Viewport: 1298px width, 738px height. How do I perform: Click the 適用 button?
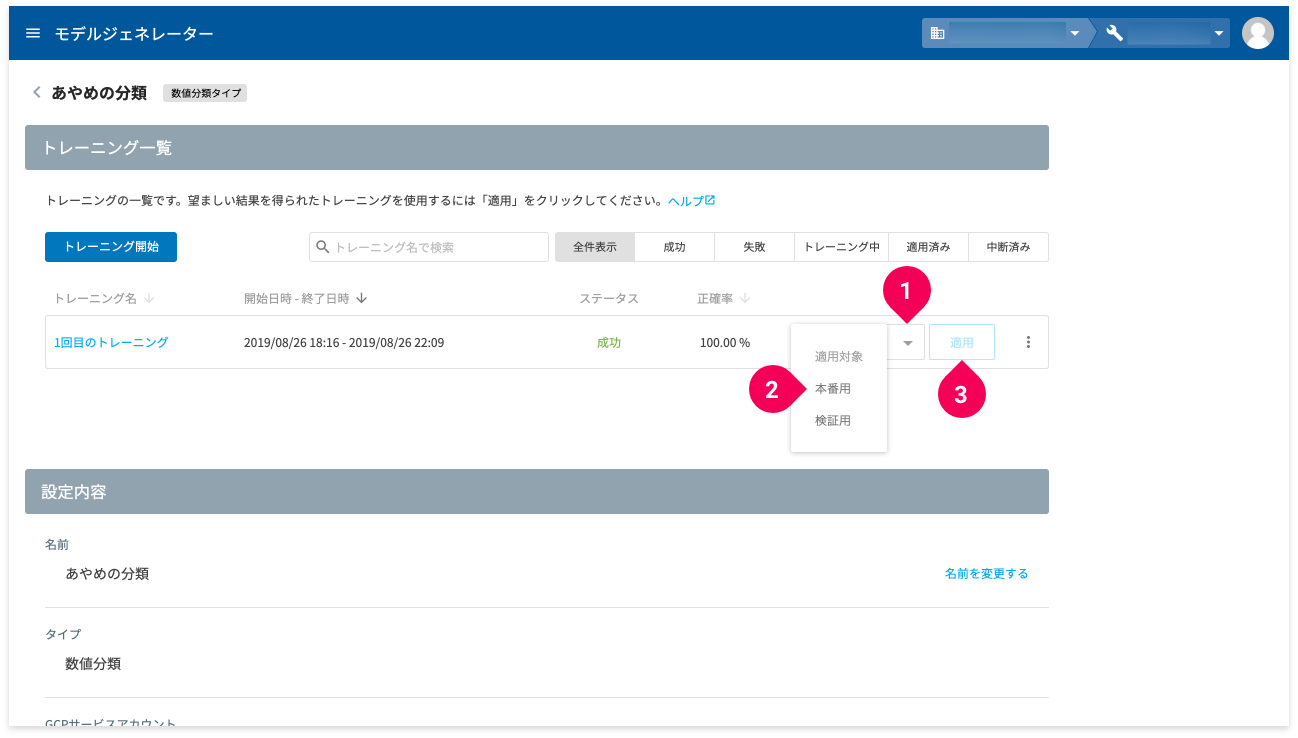[x=961, y=342]
